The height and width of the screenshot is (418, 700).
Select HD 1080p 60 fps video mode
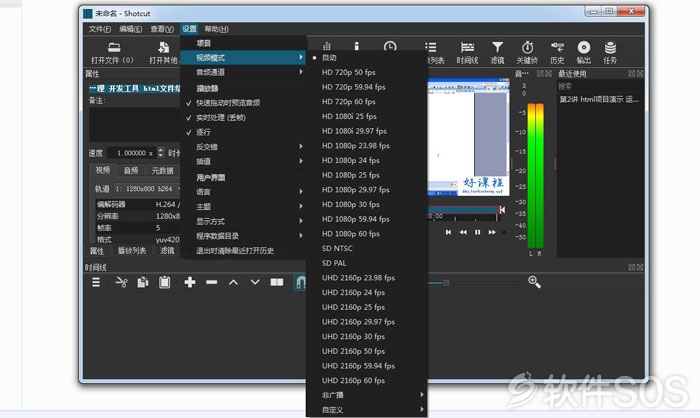coord(366,234)
